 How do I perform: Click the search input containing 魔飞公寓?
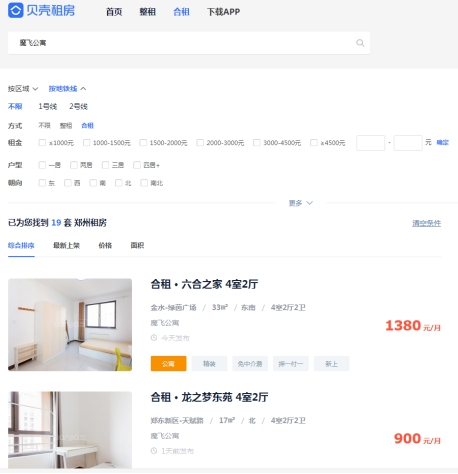pos(189,43)
